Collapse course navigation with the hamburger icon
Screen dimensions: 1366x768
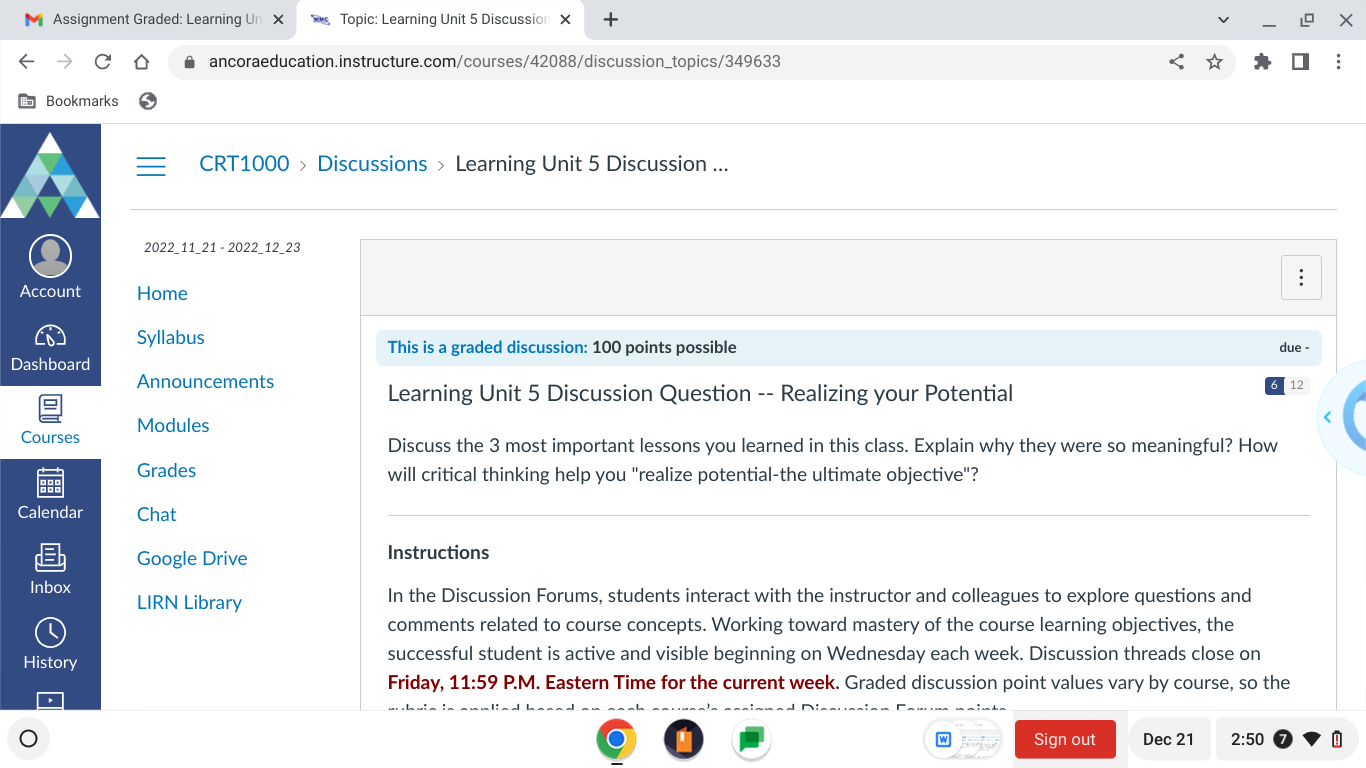(x=151, y=166)
